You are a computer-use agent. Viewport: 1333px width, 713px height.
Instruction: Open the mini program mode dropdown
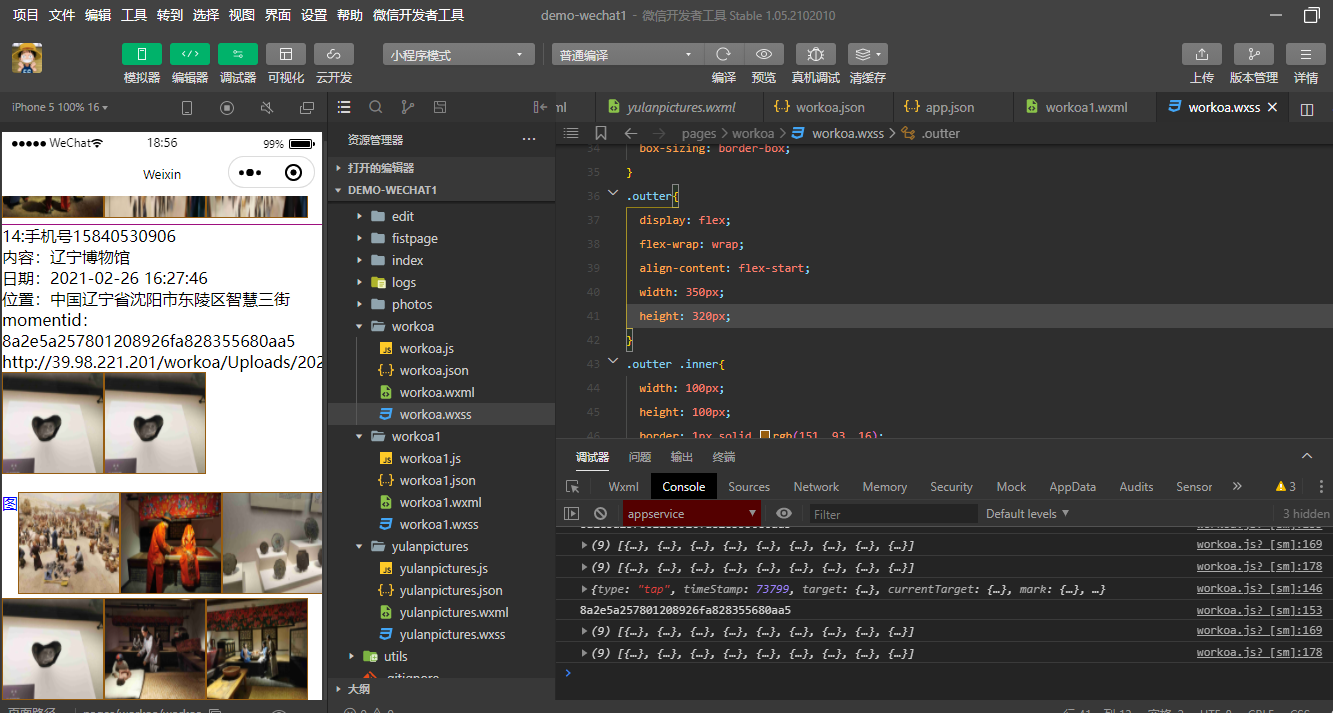[x=459, y=55]
